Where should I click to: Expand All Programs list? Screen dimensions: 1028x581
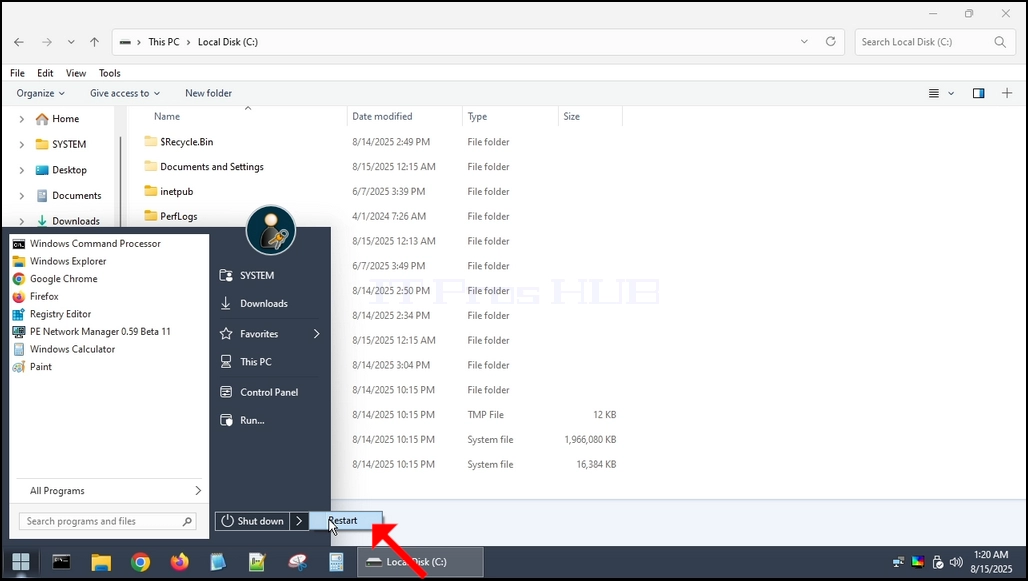point(109,491)
